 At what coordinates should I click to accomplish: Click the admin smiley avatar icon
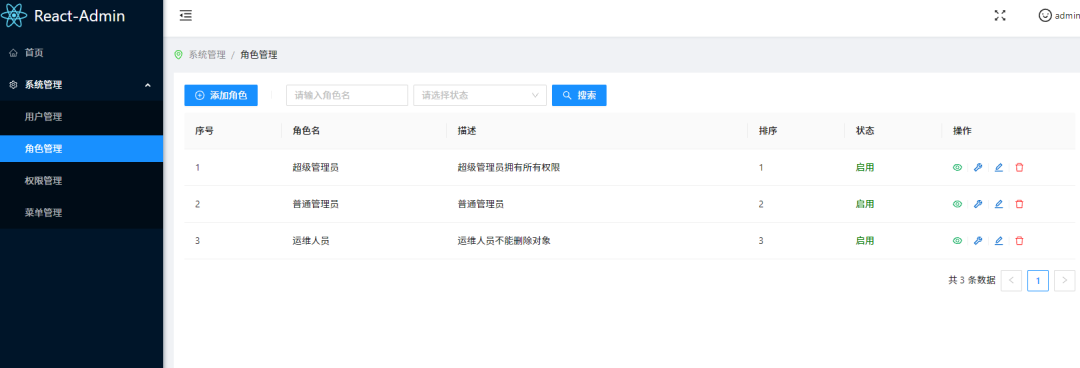click(1045, 15)
